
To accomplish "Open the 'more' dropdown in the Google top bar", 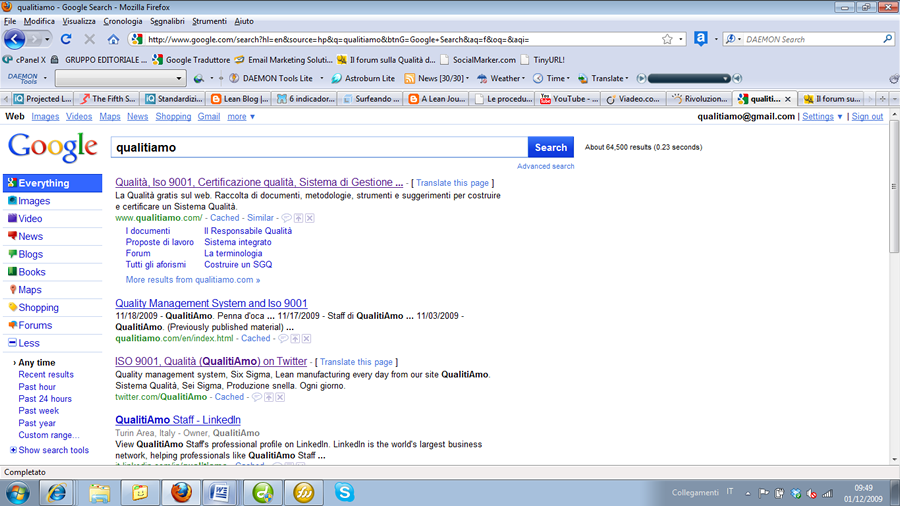I will pos(241,116).
